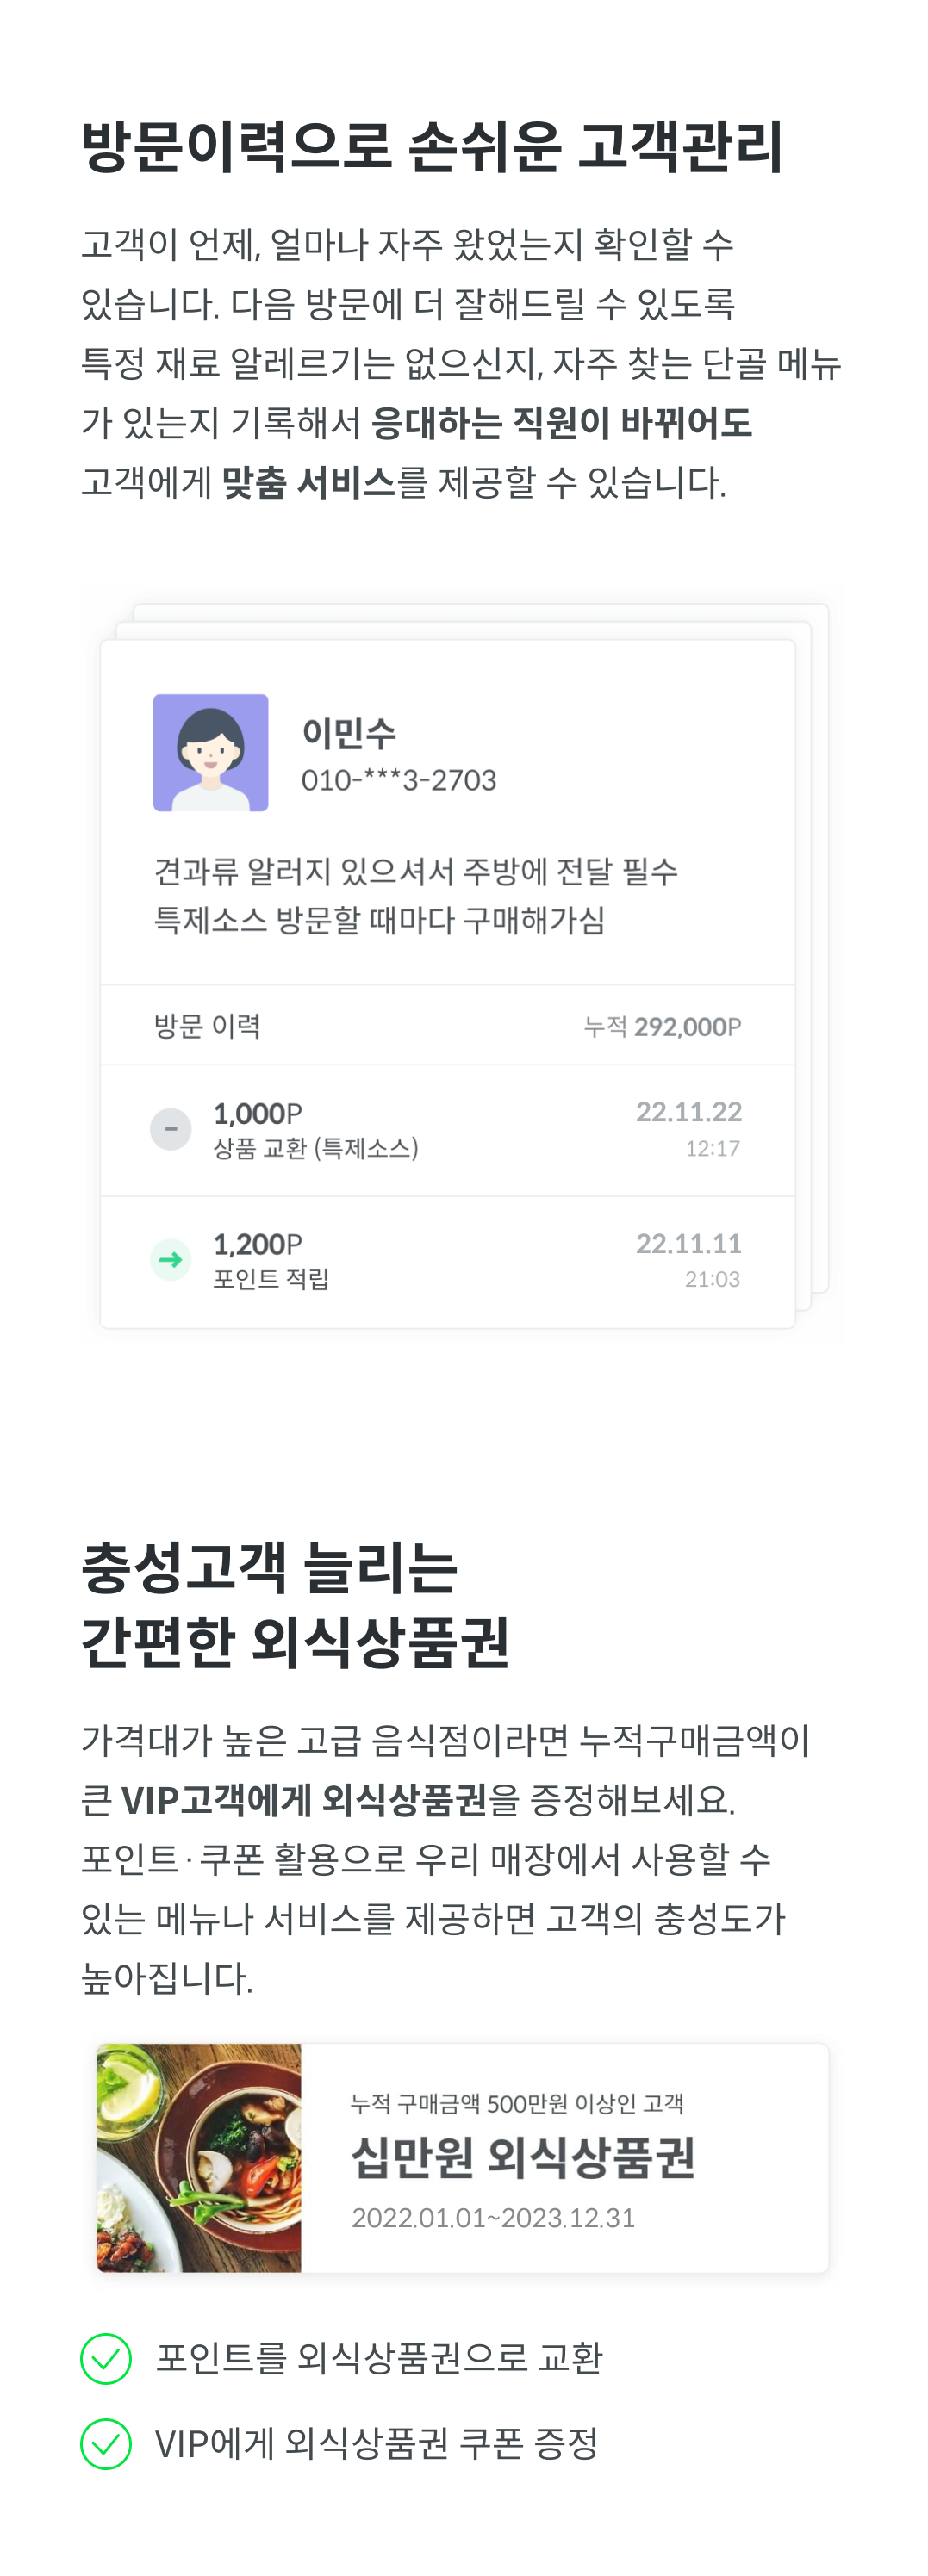Click green check icon beside VIP에게 외식상품권 쿠폰 증정

point(106,2443)
